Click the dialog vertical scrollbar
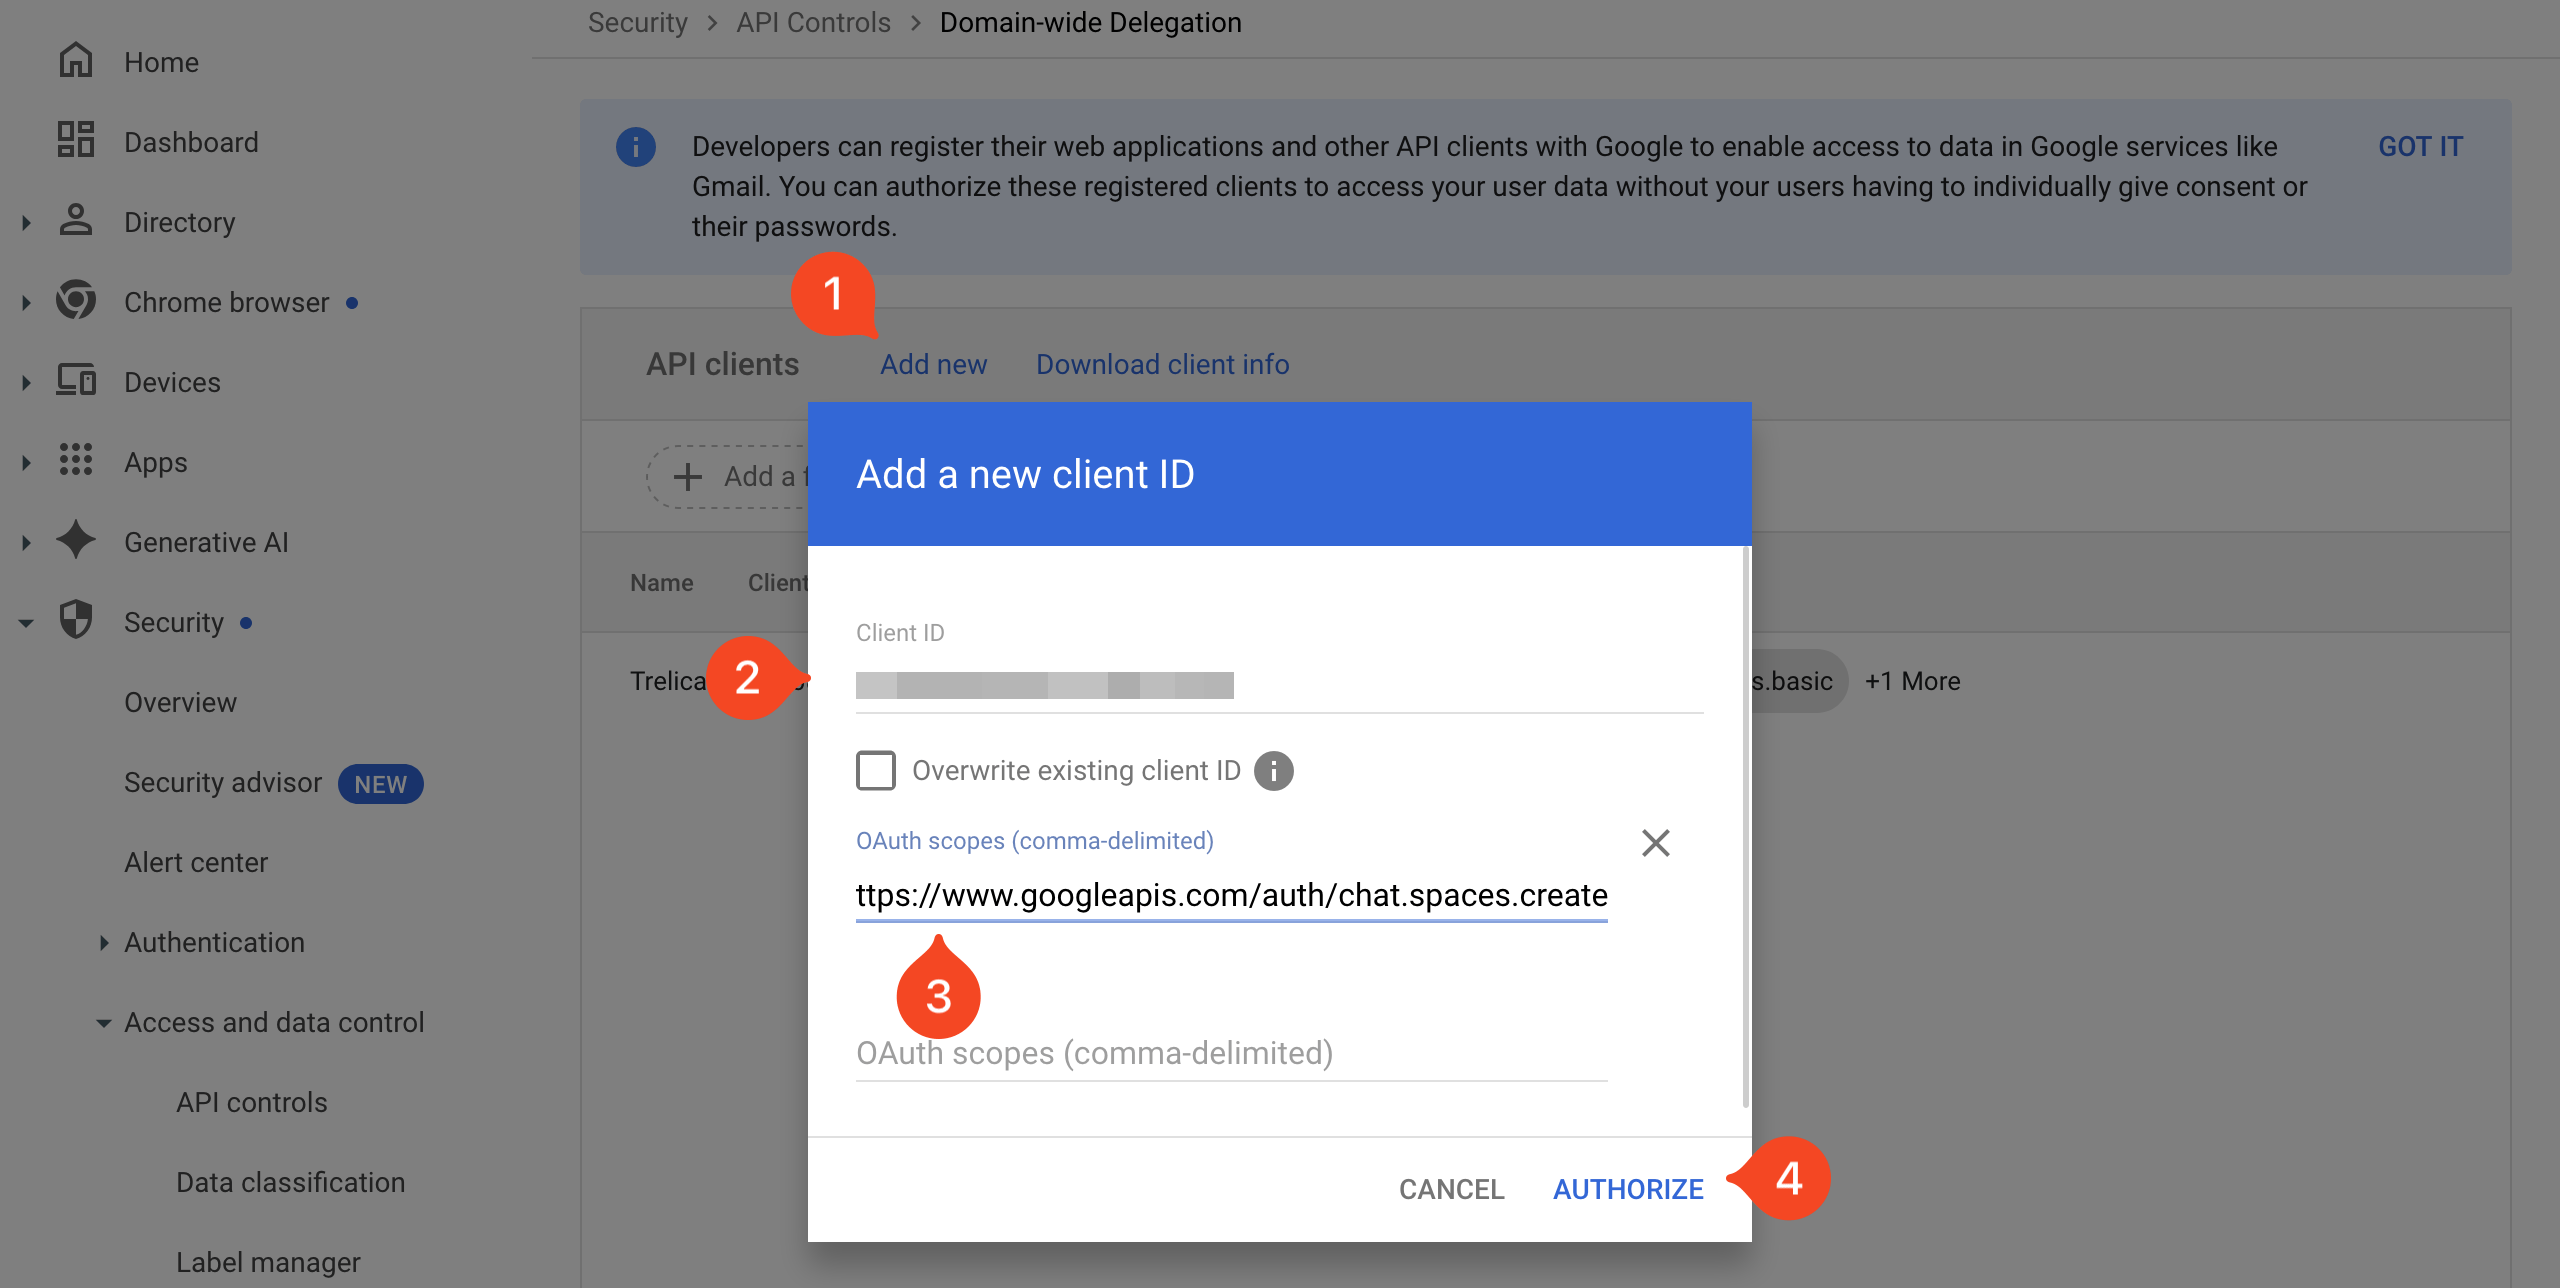Viewport: 2560px width, 1288px height. (x=1746, y=826)
